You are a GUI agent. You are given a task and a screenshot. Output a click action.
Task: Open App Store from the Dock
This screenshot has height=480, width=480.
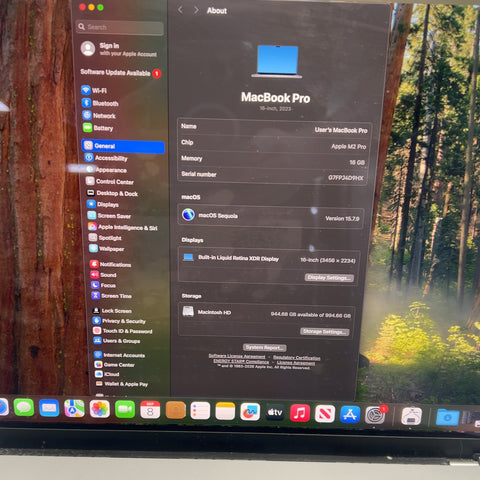click(x=350, y=415)
